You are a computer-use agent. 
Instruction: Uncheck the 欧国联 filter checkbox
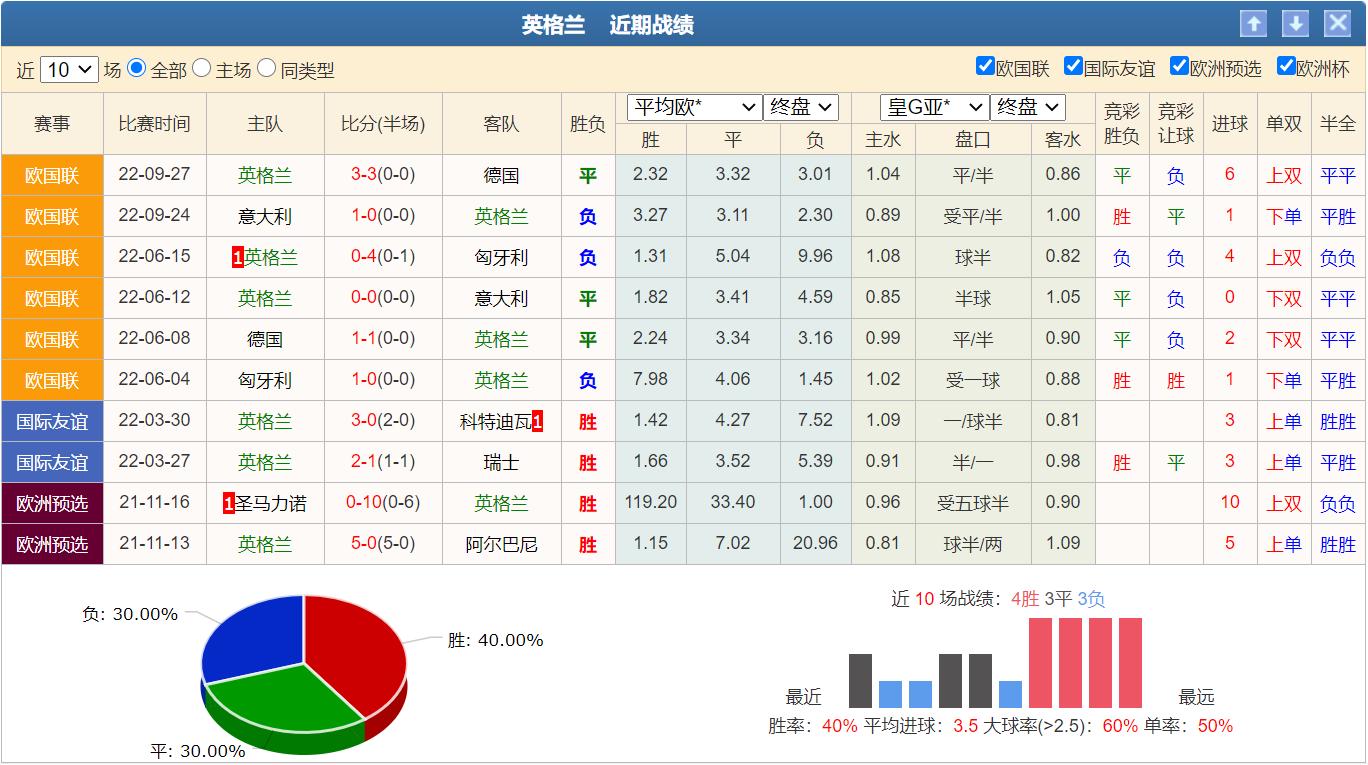[984, 66]
